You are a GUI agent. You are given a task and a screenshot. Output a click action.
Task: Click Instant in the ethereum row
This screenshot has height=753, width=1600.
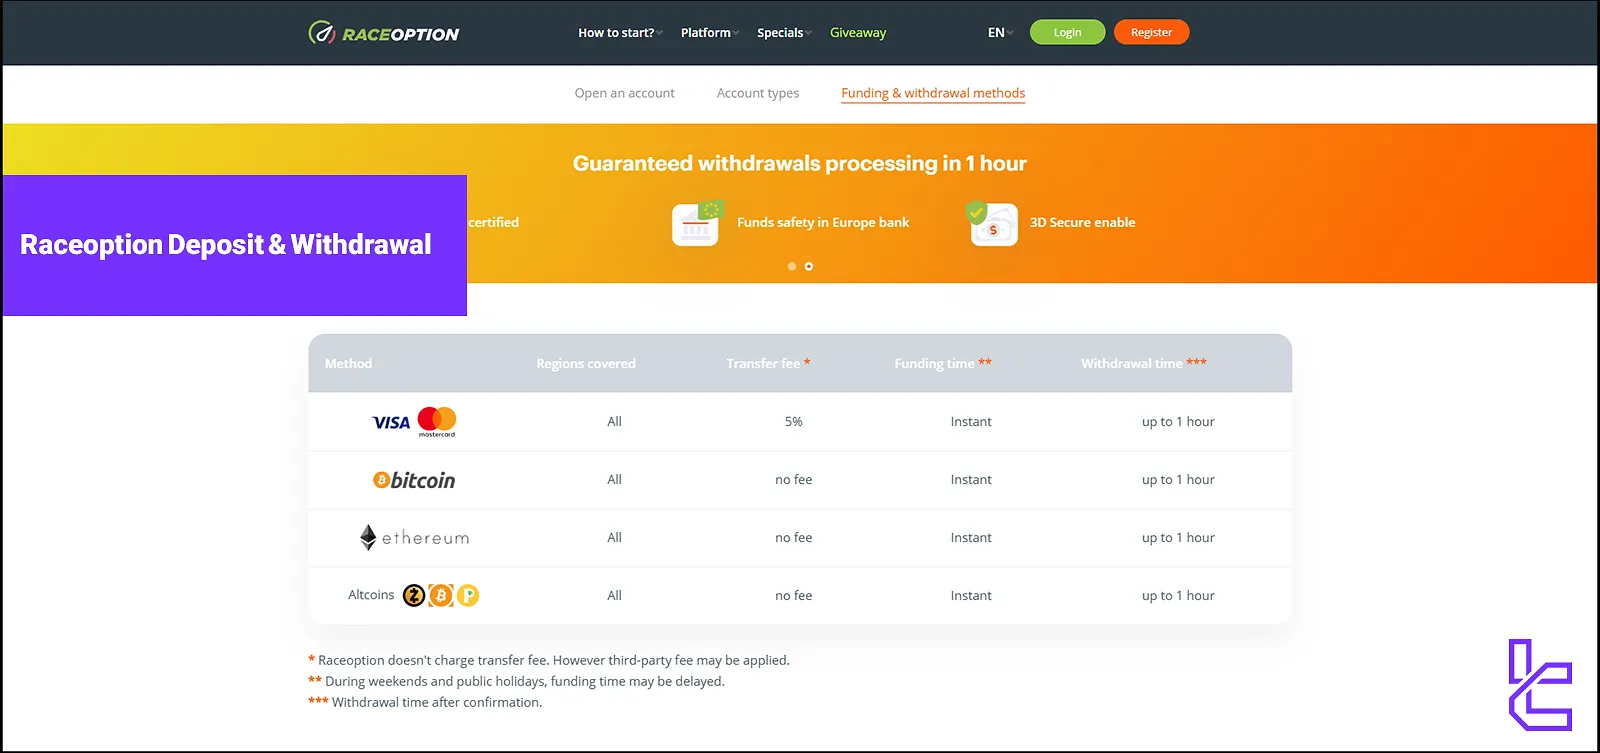pyautogui.click(x=971, y=538)
